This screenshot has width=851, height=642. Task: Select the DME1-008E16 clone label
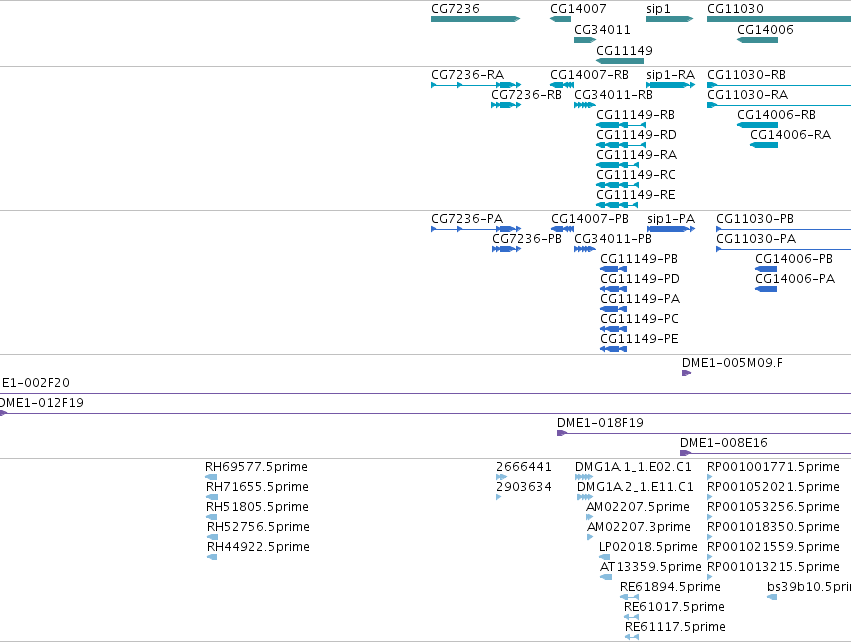click(724, 443)
